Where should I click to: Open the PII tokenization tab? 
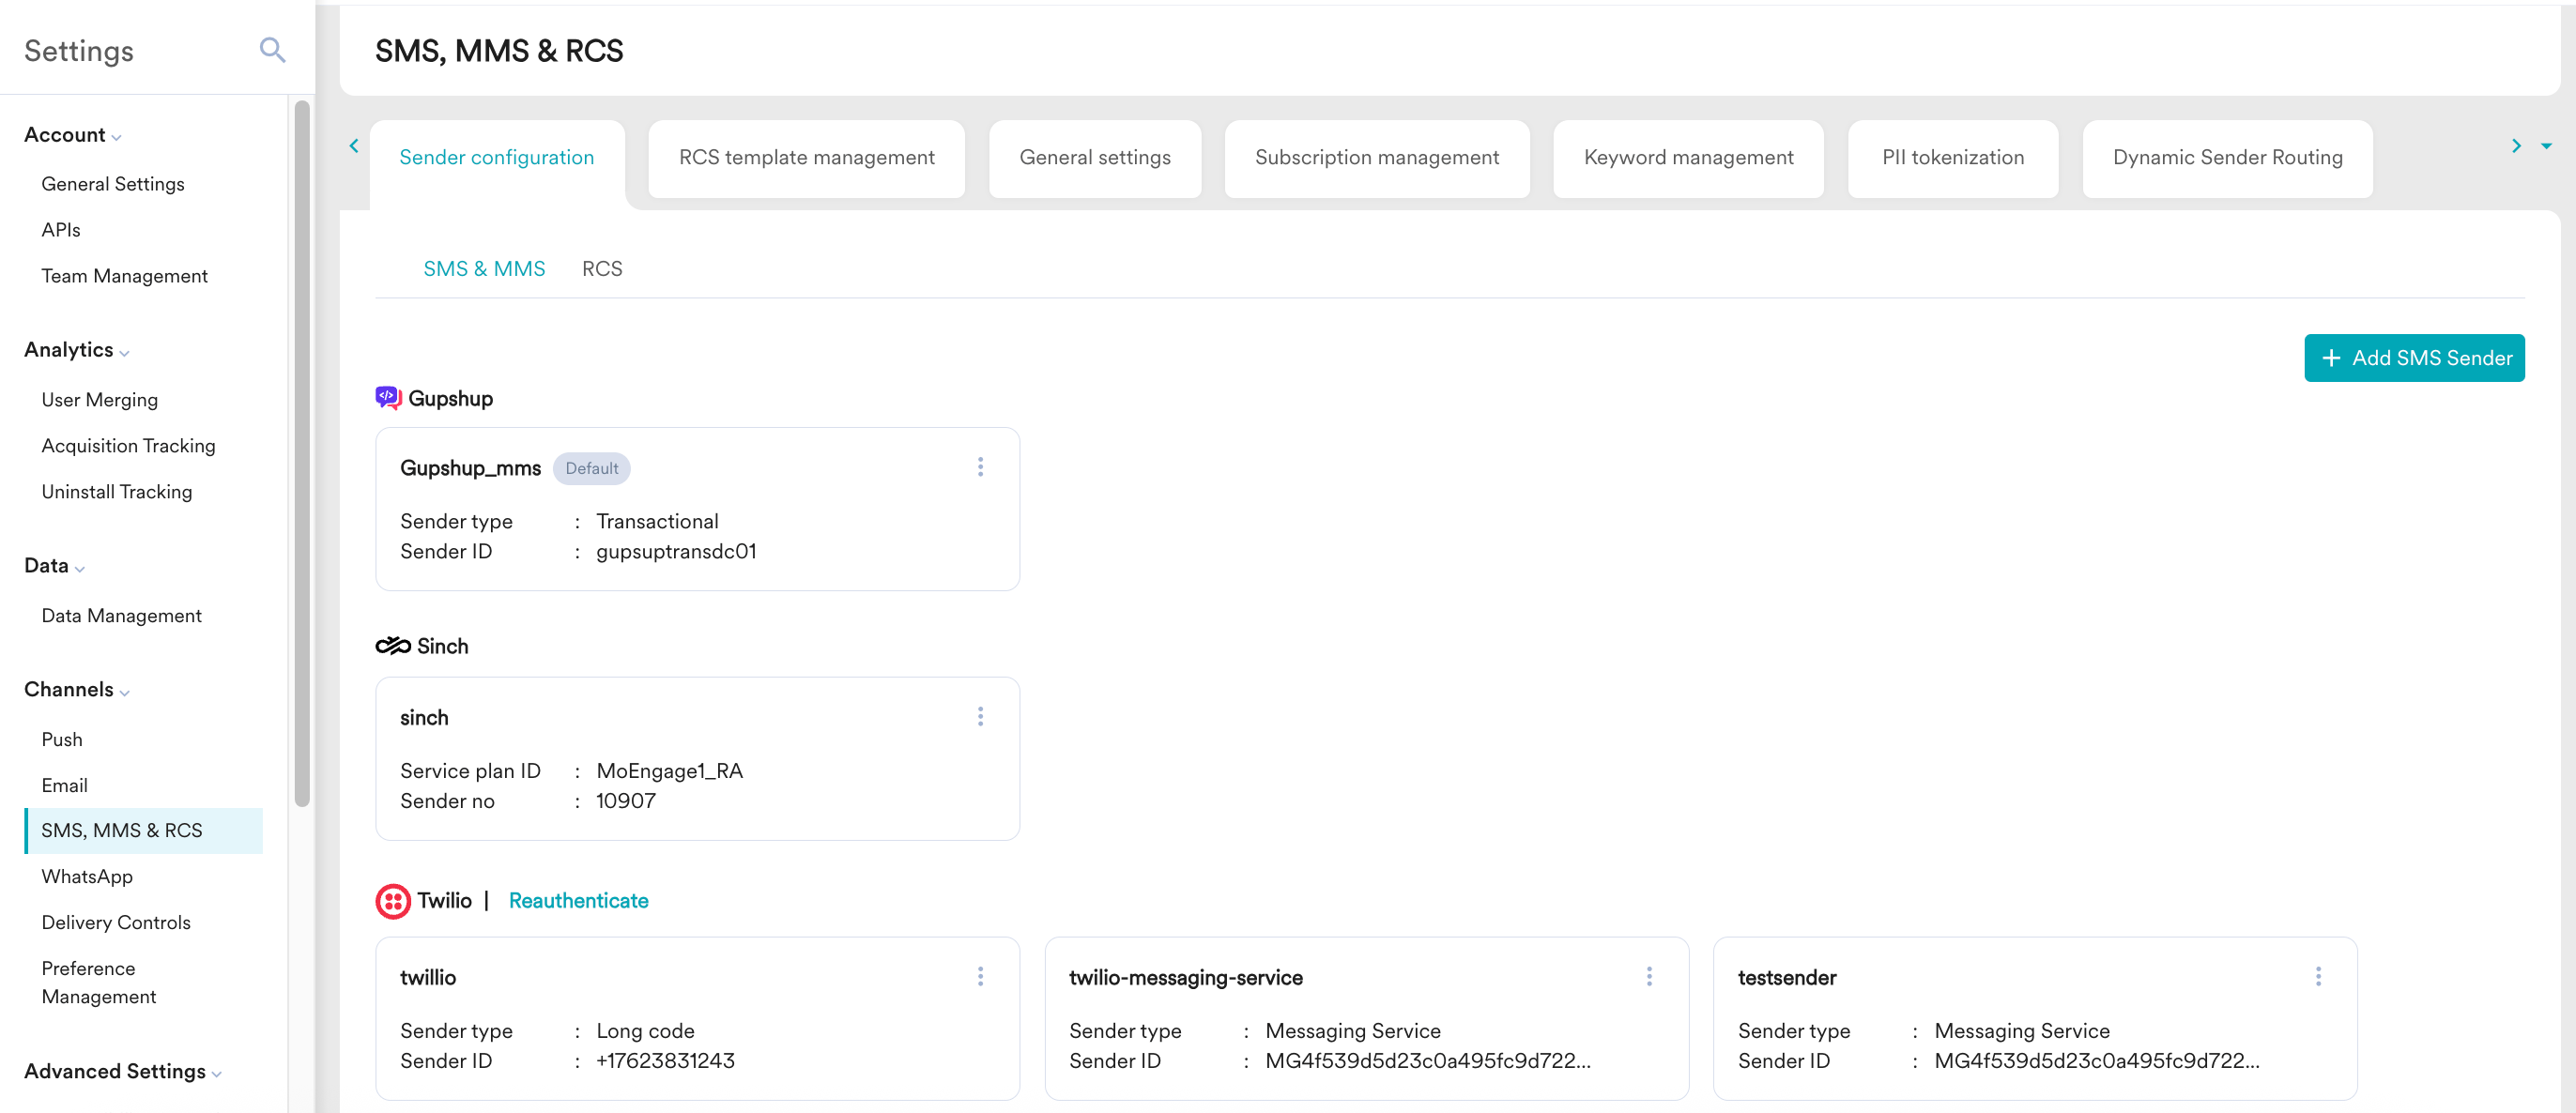(x=1953, y=158)
